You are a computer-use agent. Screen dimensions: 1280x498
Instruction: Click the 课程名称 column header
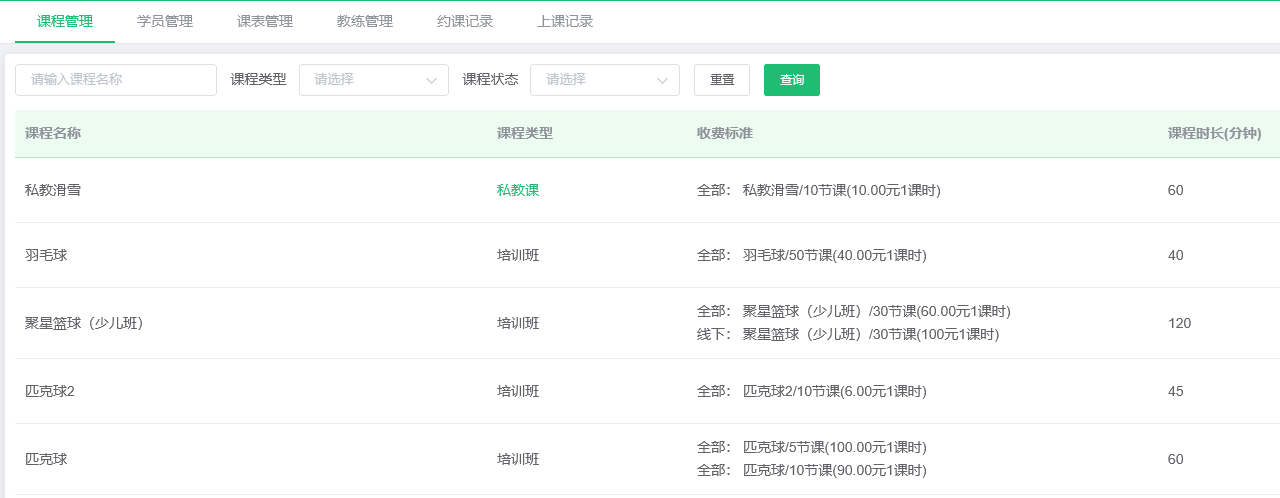click(x=53, y=133)
